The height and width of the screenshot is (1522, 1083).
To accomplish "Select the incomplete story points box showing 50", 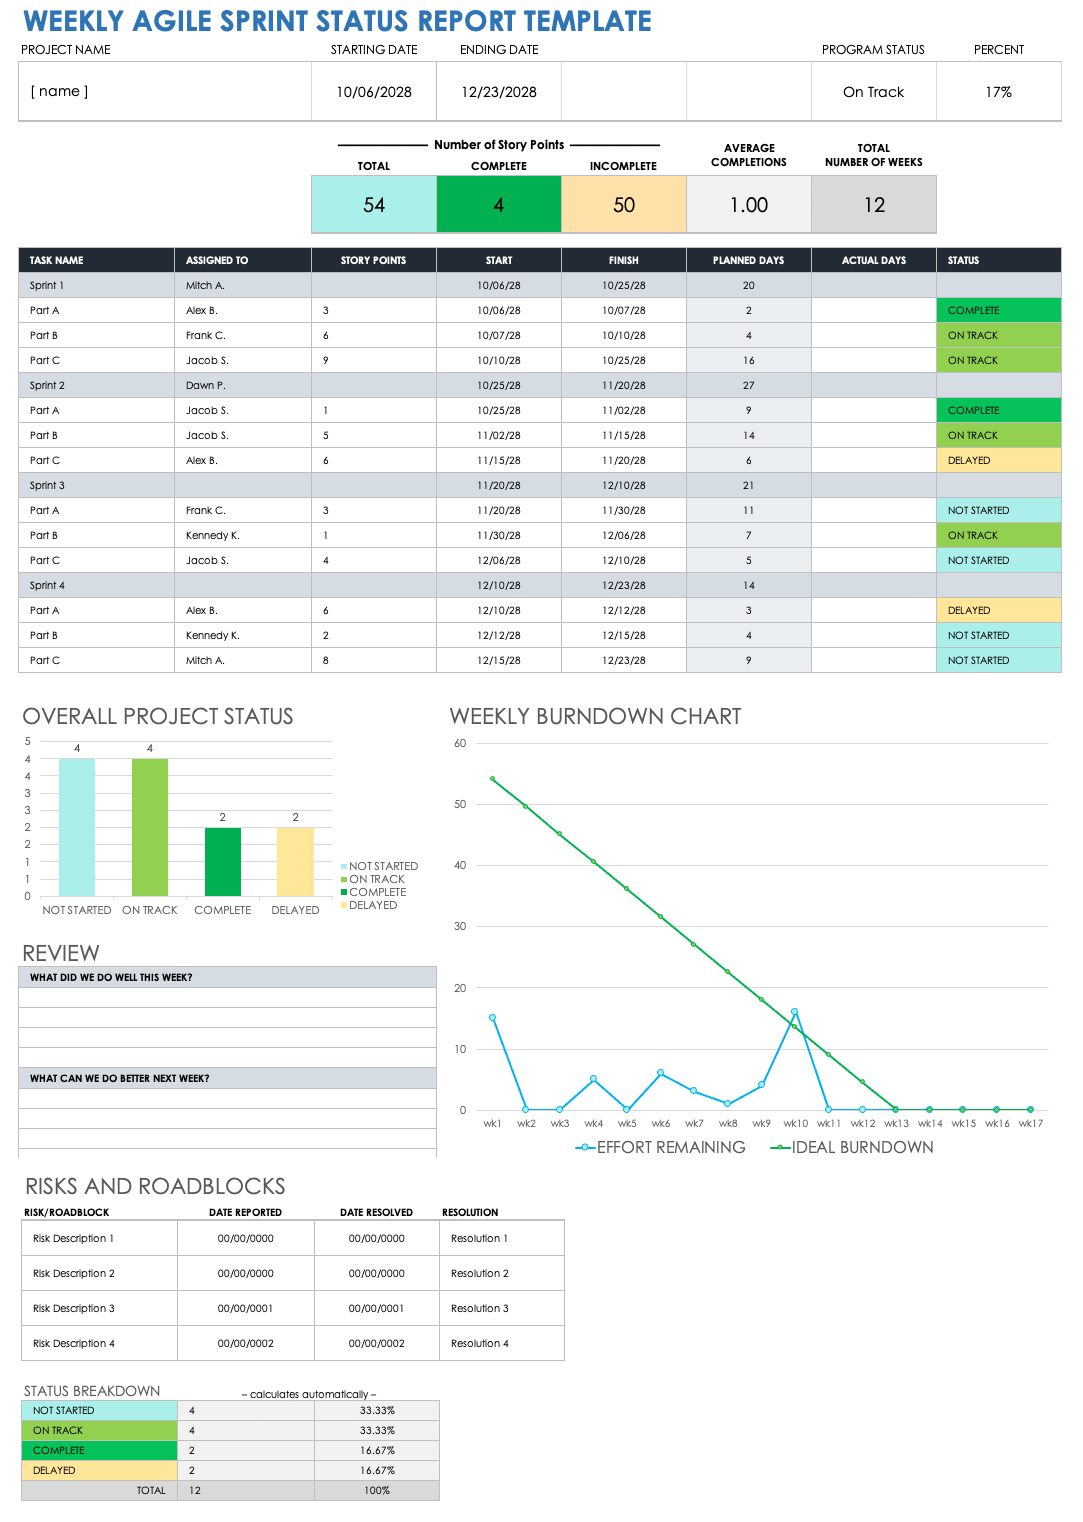I will click(x=624, y=205).
